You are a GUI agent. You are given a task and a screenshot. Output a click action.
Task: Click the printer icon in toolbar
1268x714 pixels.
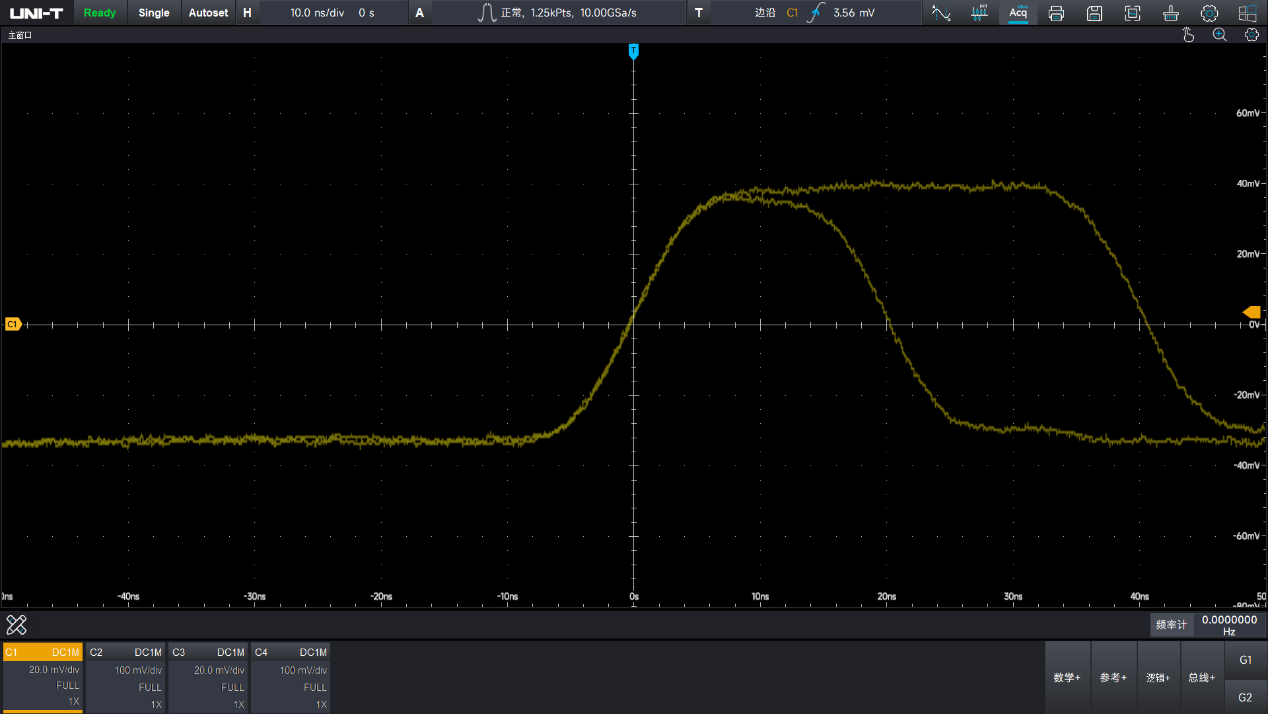pyautogui.click(x=1056, y=13)
